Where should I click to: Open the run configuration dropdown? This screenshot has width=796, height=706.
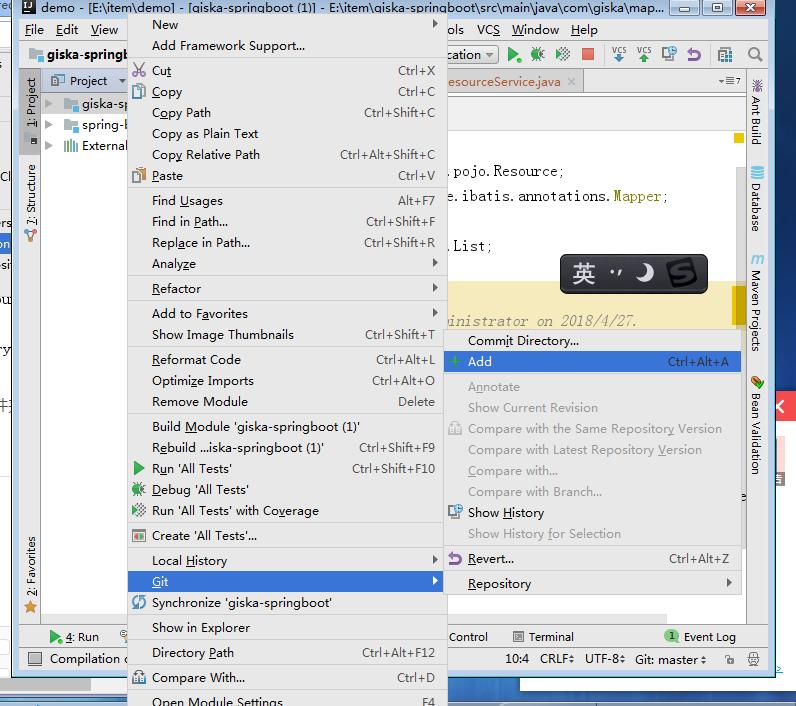coord(472,54)
